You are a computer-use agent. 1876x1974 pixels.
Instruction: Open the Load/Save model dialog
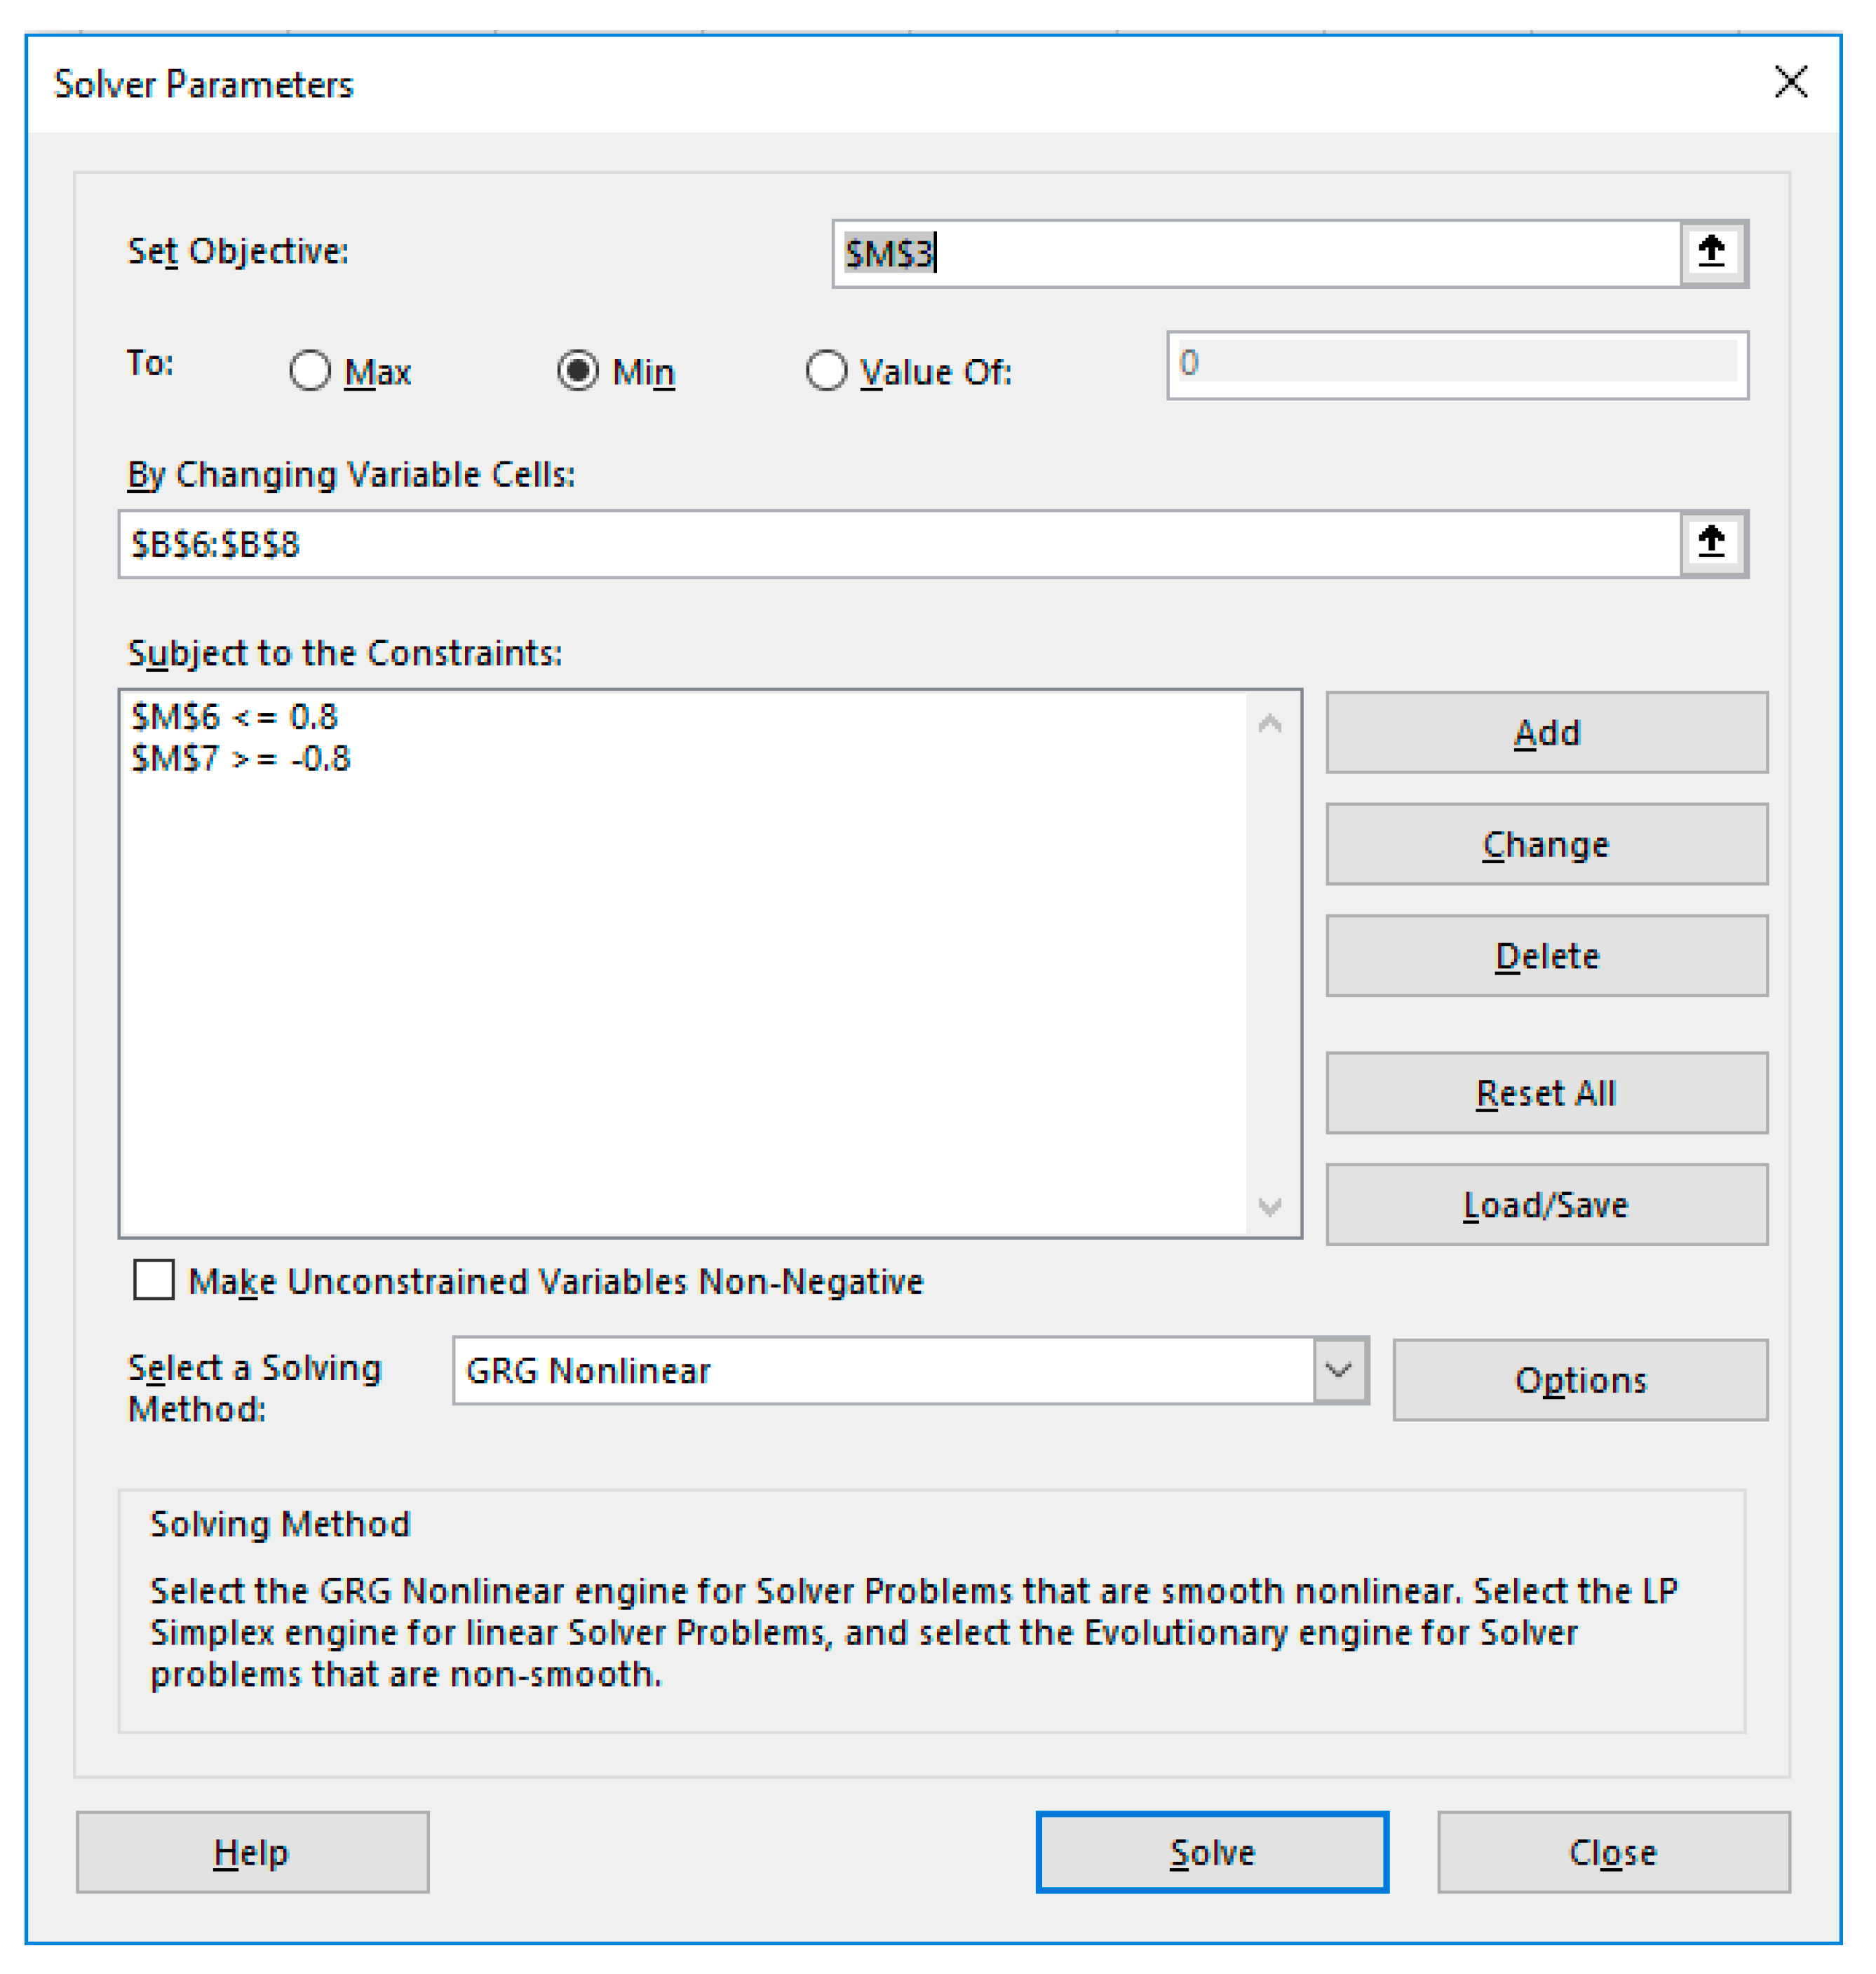pyautogui.click(x=1546, y=1205)
